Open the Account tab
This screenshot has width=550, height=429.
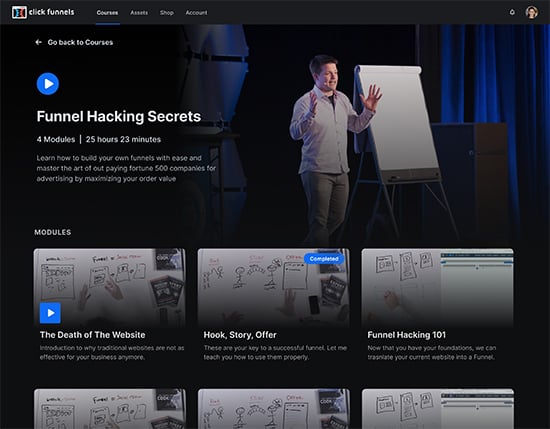196,13
